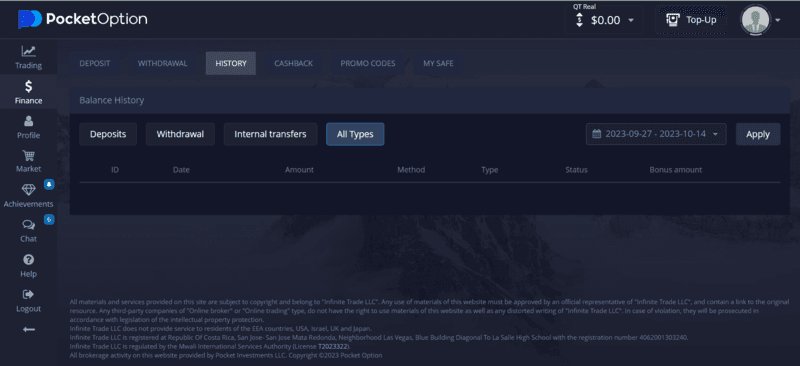Click the PocketOption logo
Screen dimensions: 800x366
pyautogui.click(x=83, y=19)
